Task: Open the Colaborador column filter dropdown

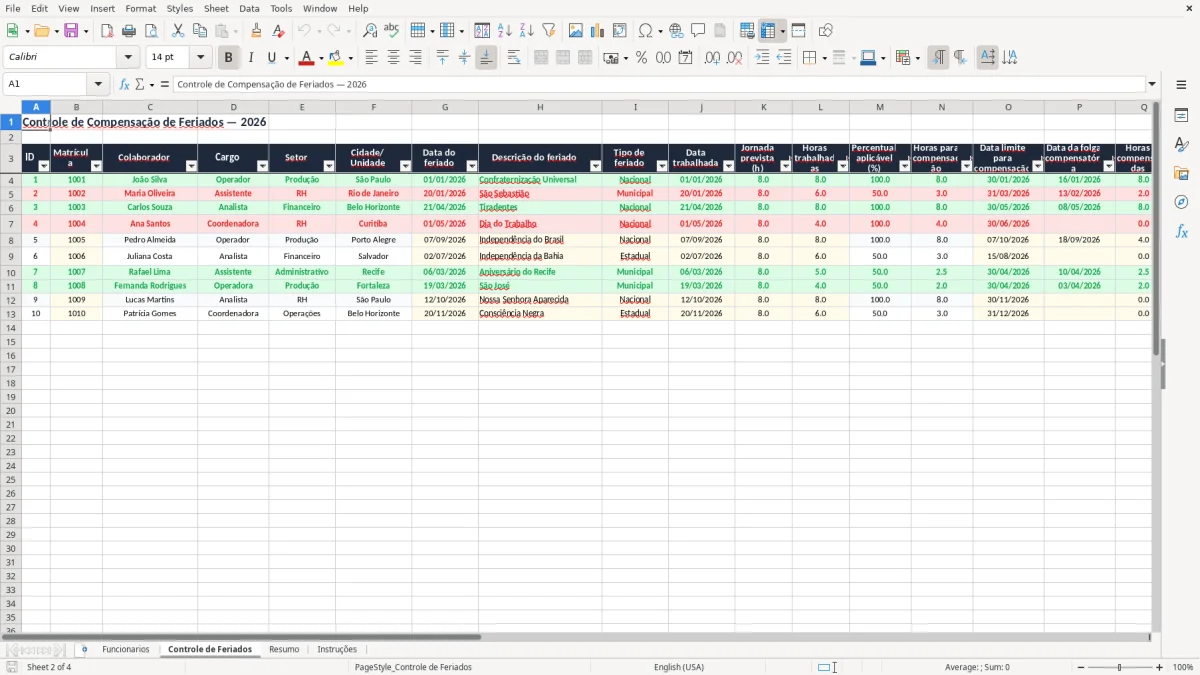Action: [191, 166]
